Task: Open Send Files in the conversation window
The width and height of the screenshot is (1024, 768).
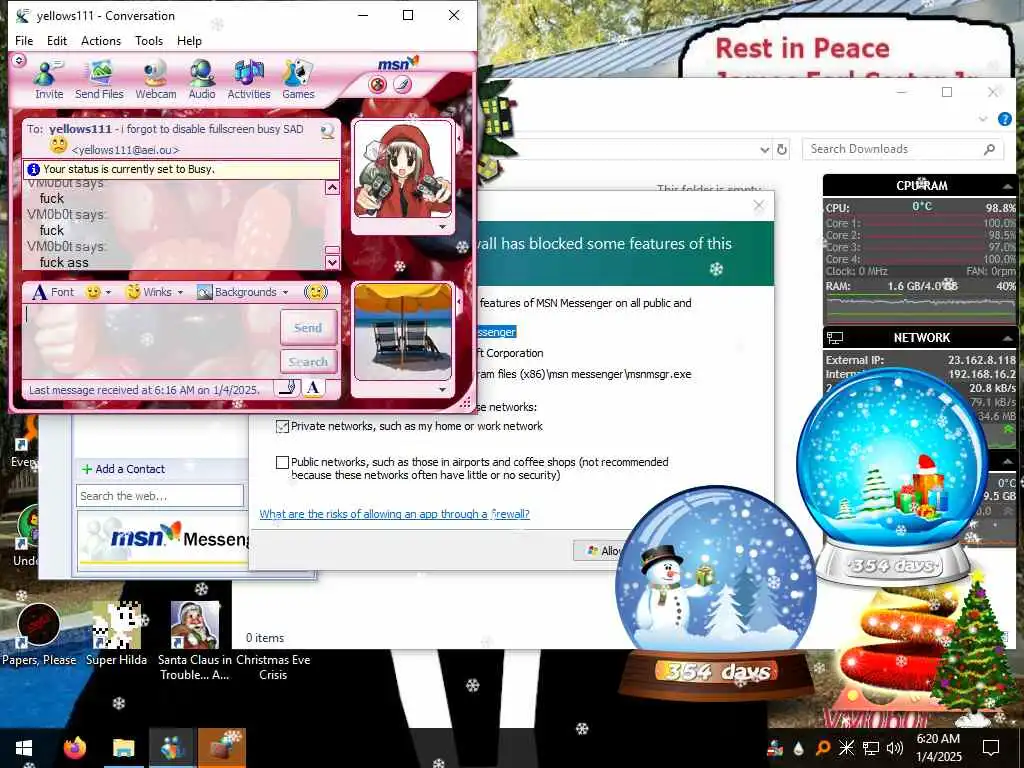Action: (99, 80)
